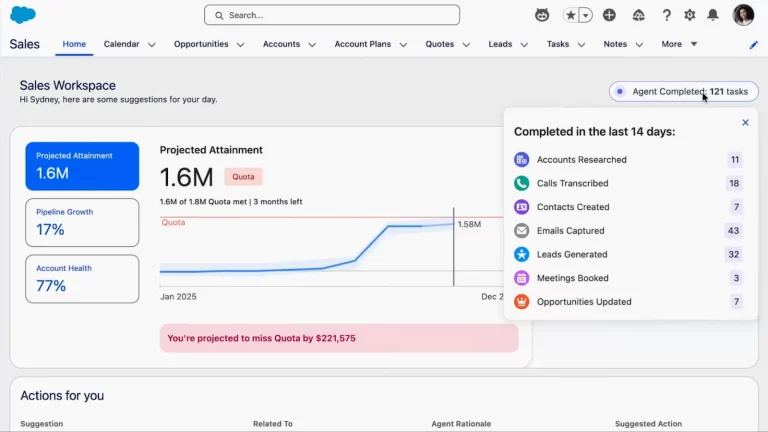
Task: Open the Setup gear icon
Action: tap(689, 15)
